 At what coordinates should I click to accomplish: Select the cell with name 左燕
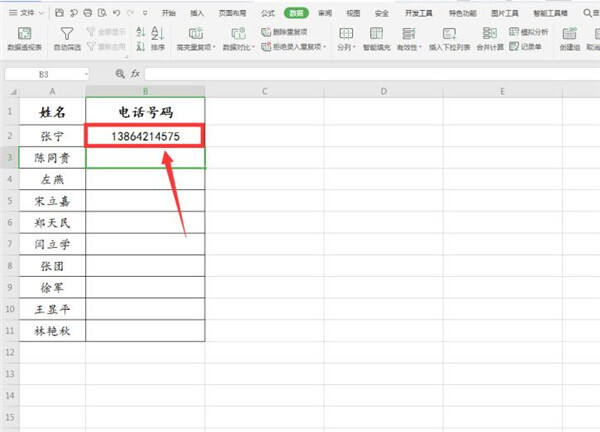(52, 179)
